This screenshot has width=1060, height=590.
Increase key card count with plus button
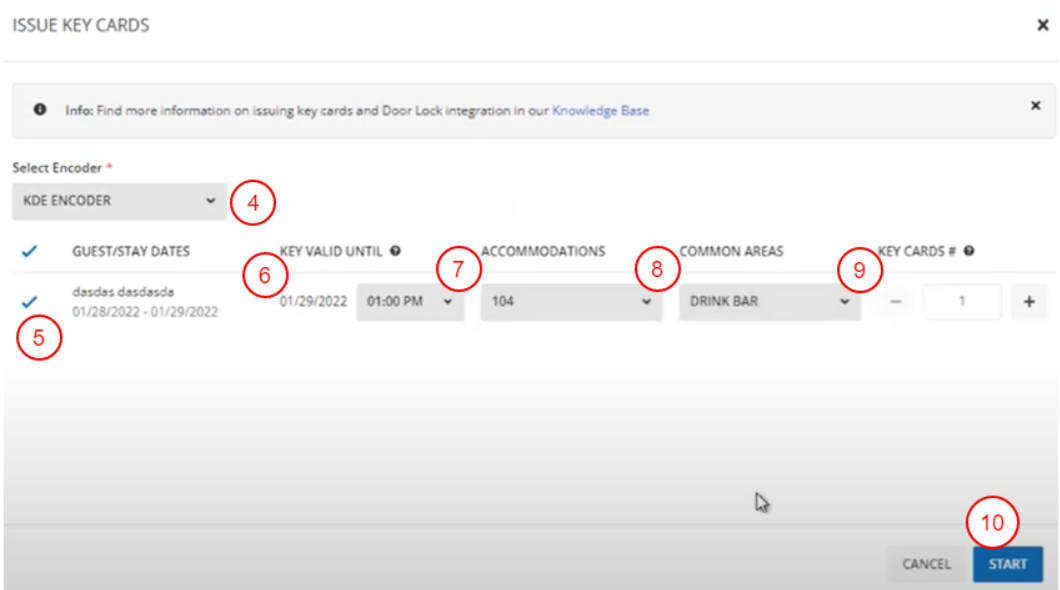1029,301
